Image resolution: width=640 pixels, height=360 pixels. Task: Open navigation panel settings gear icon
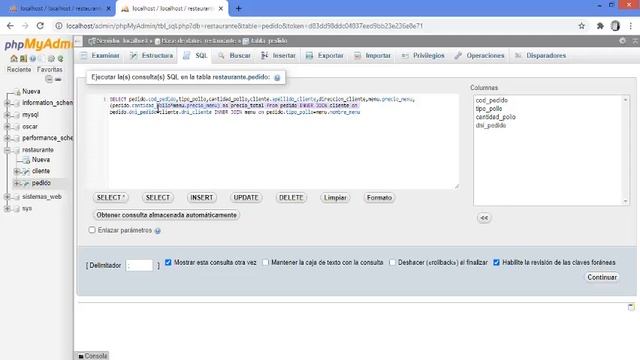tap(51, 59)
